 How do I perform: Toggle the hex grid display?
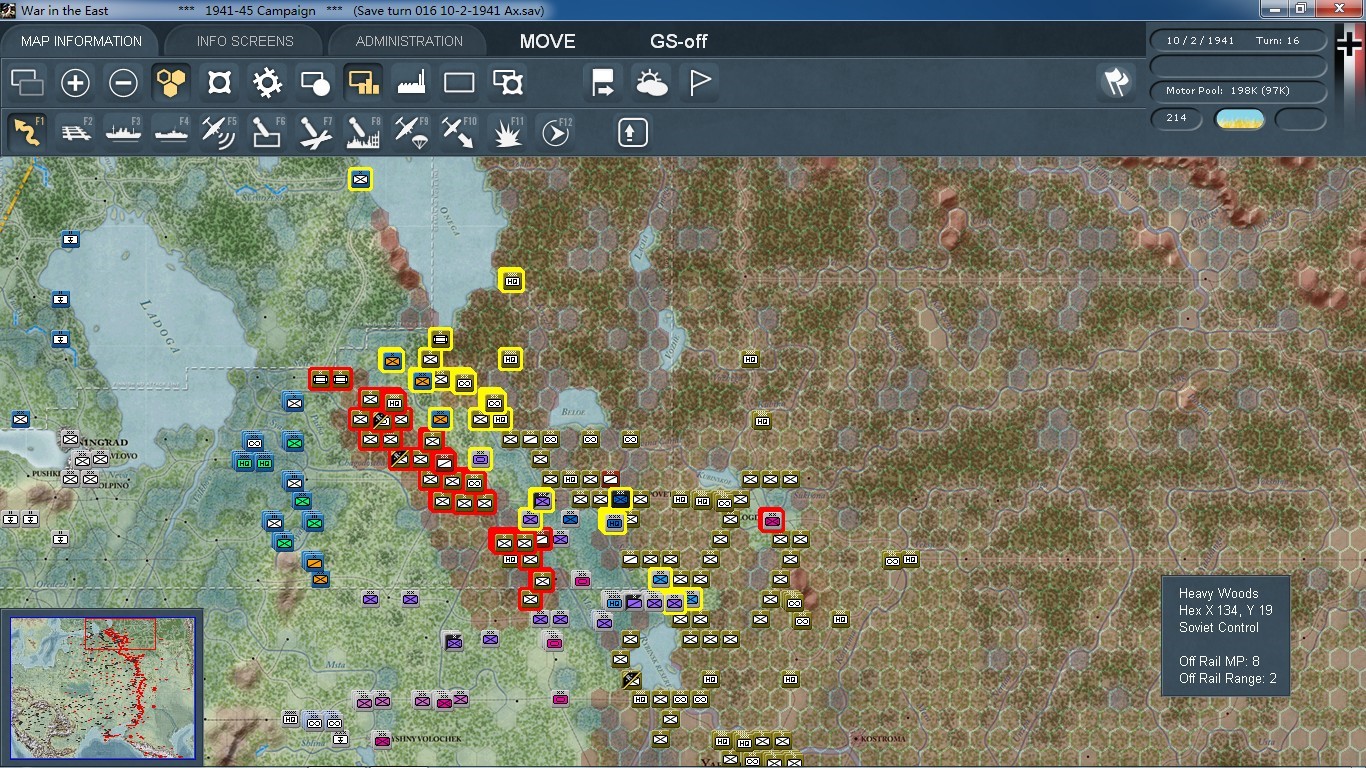[x=171, y=83]
